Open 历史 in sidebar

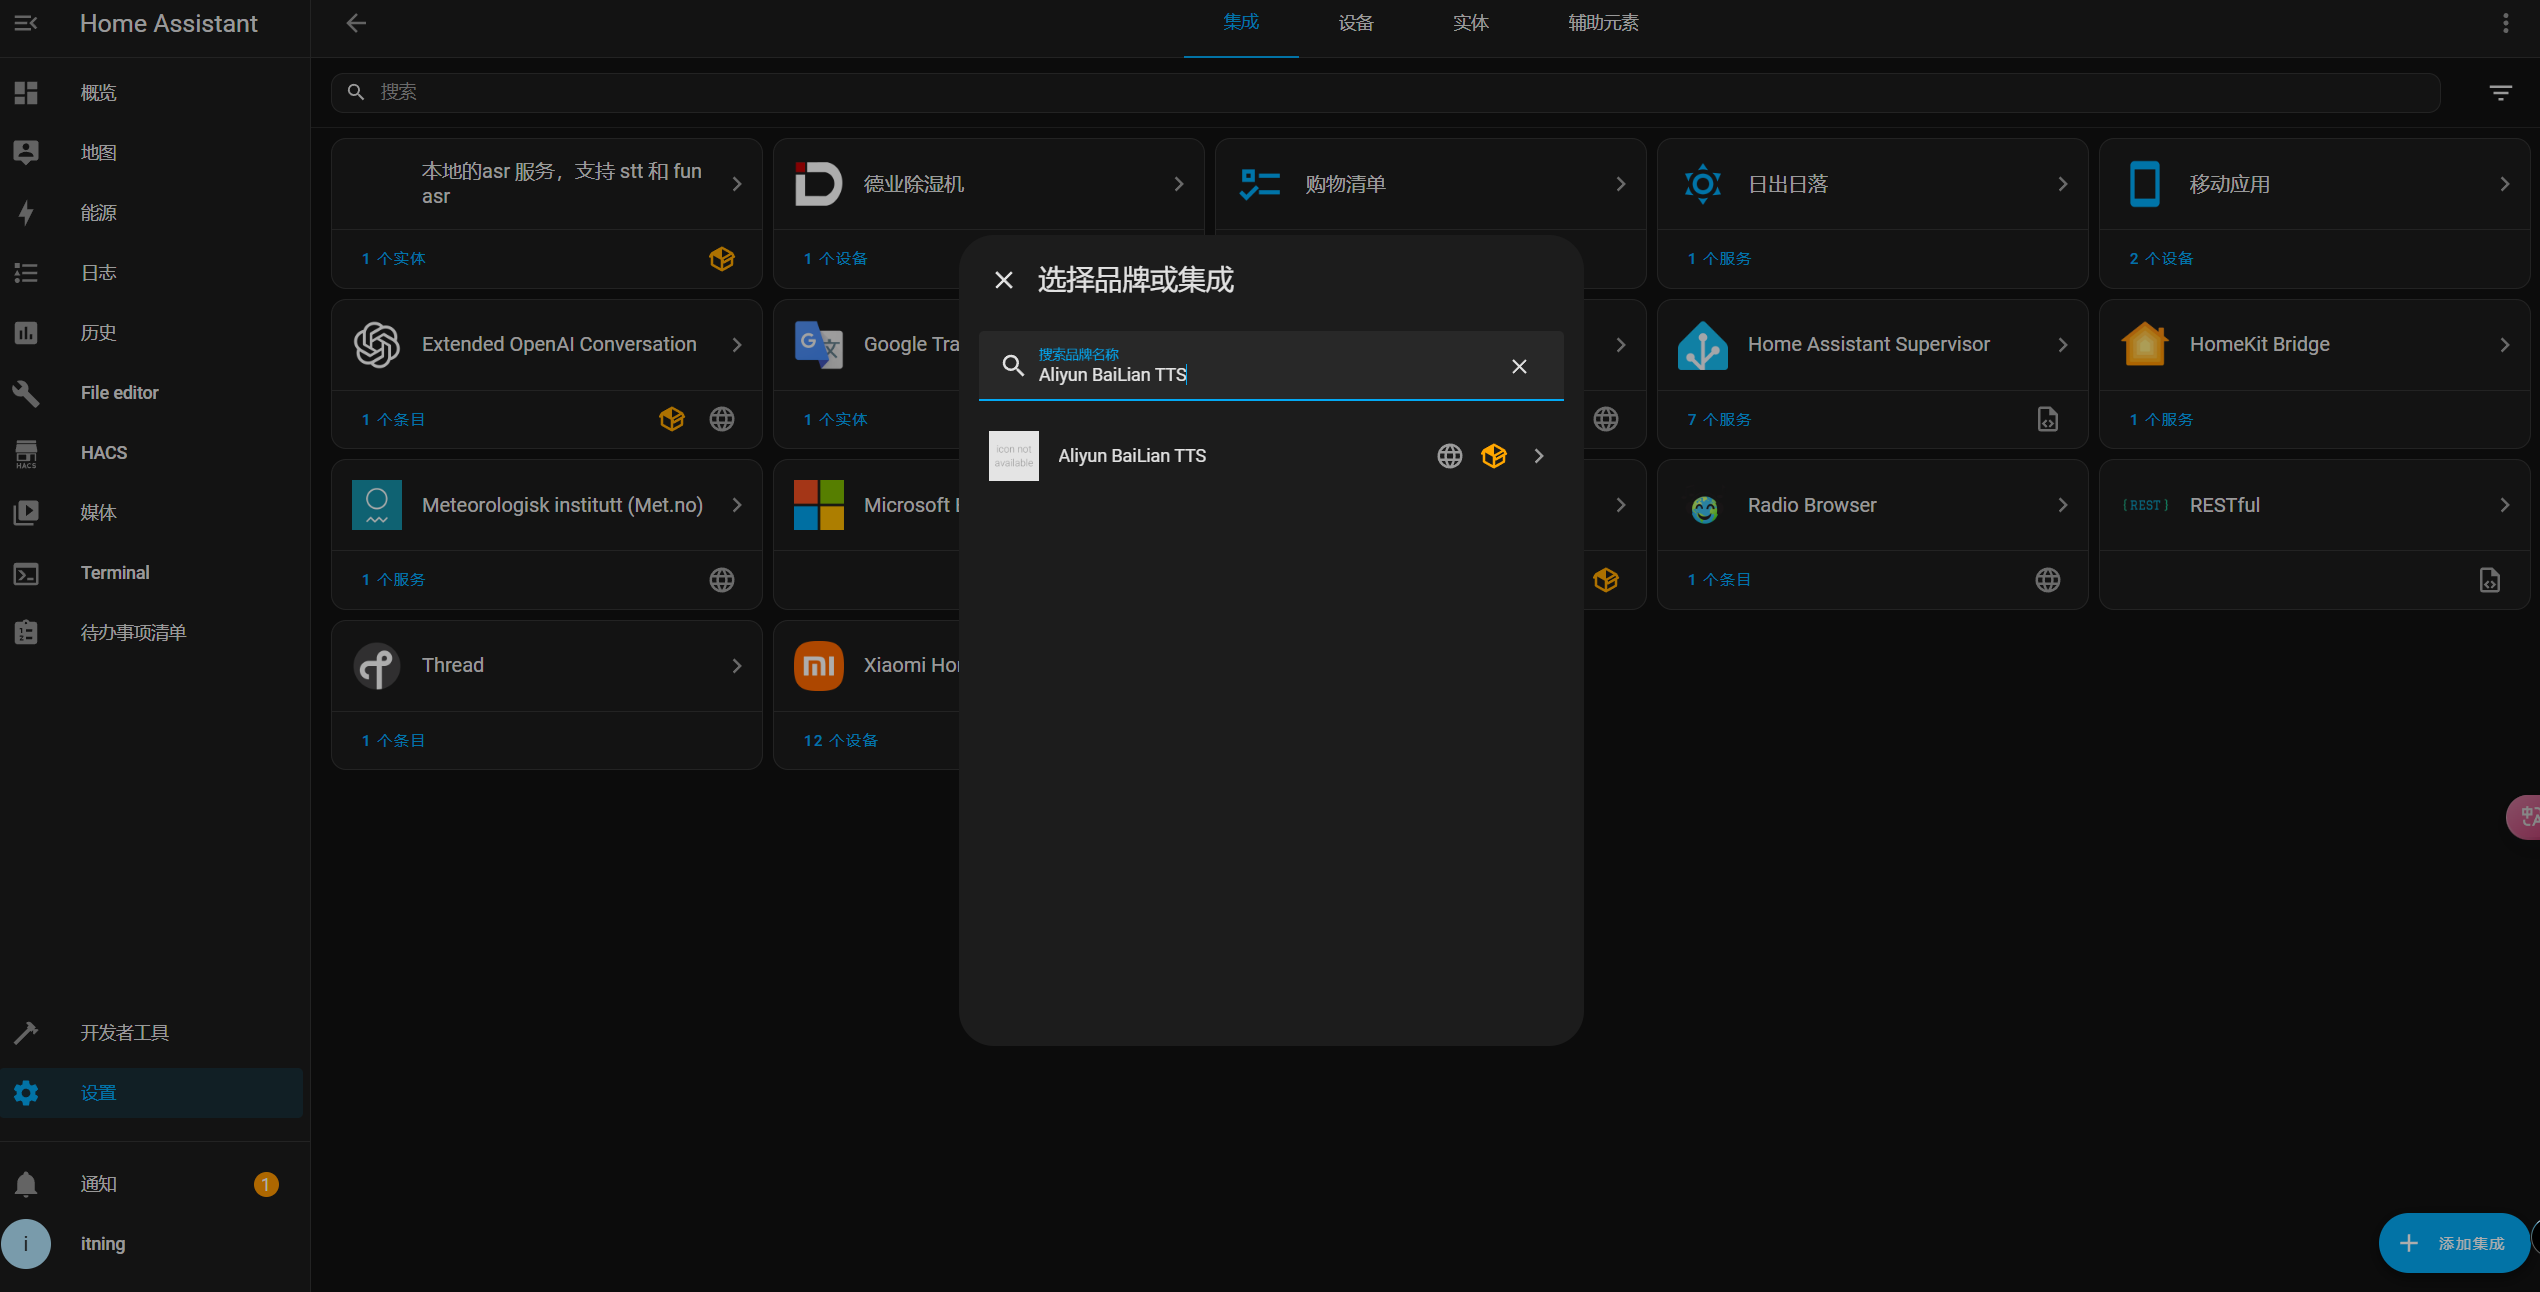[151, 333]
